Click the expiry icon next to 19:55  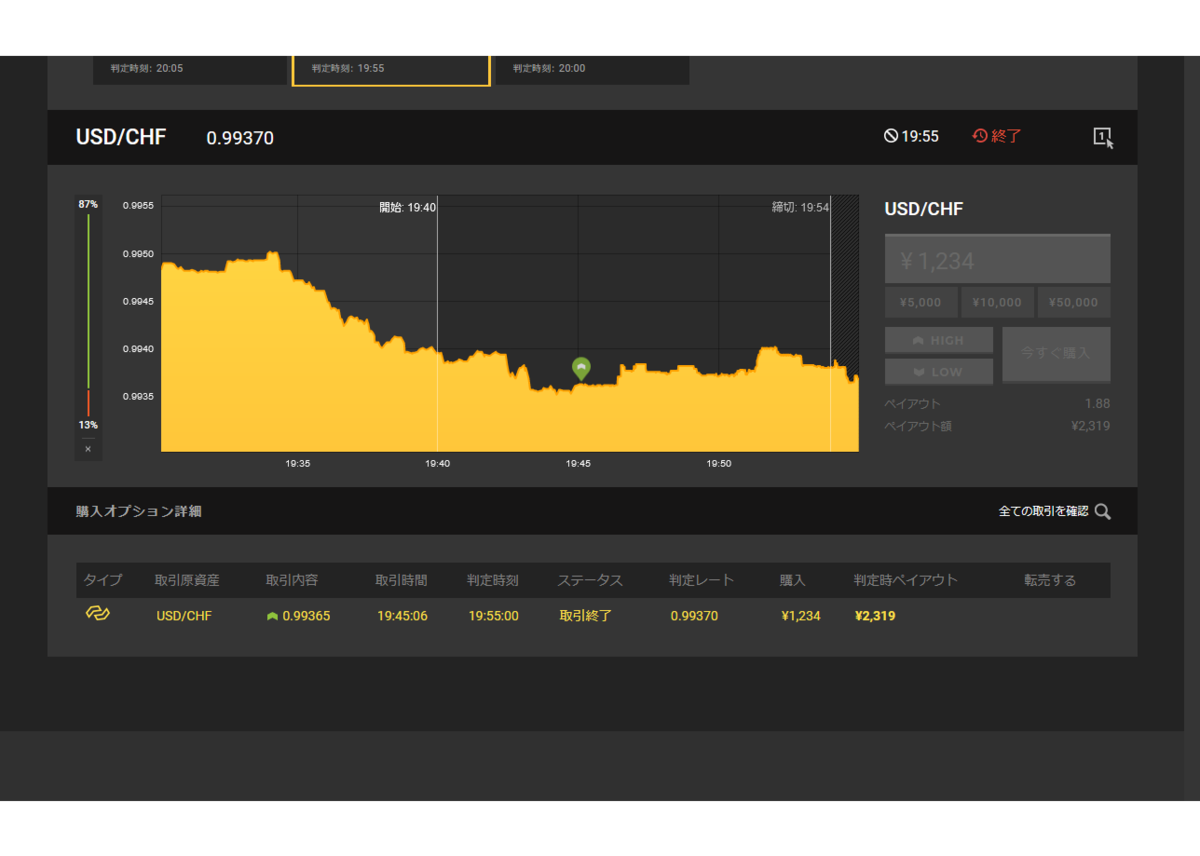[891, 136]
